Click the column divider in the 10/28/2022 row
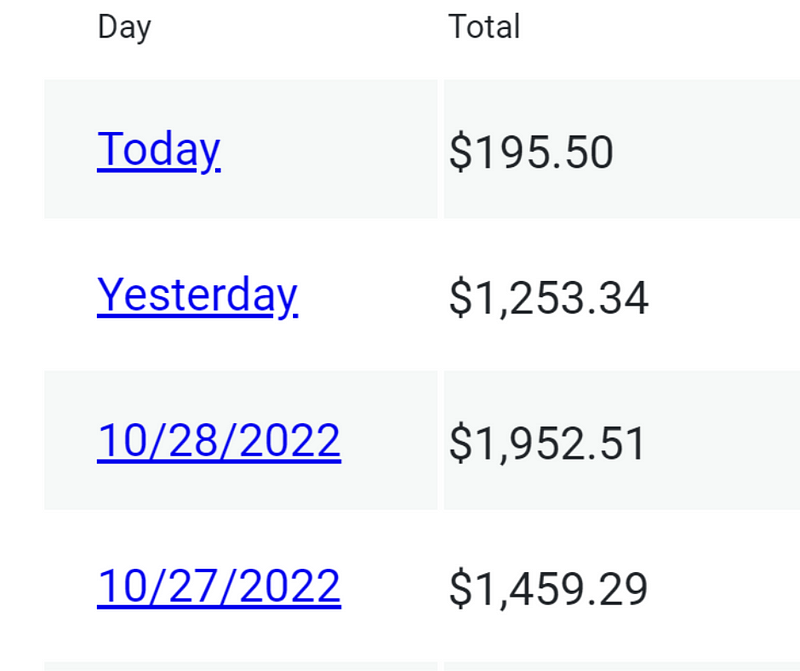800x671 pixels. click(x=441, y=440)
